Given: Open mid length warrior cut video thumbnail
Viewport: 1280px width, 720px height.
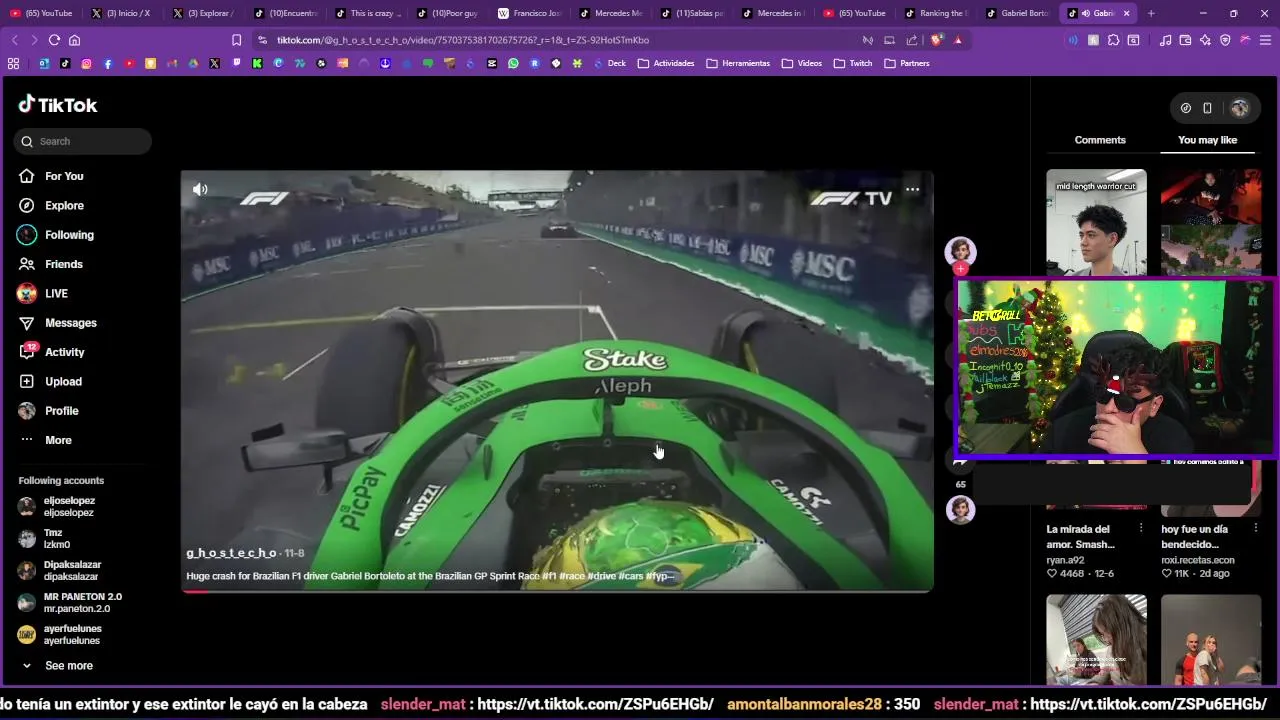Looking at the screenshot, I should tap(1096, 222).
